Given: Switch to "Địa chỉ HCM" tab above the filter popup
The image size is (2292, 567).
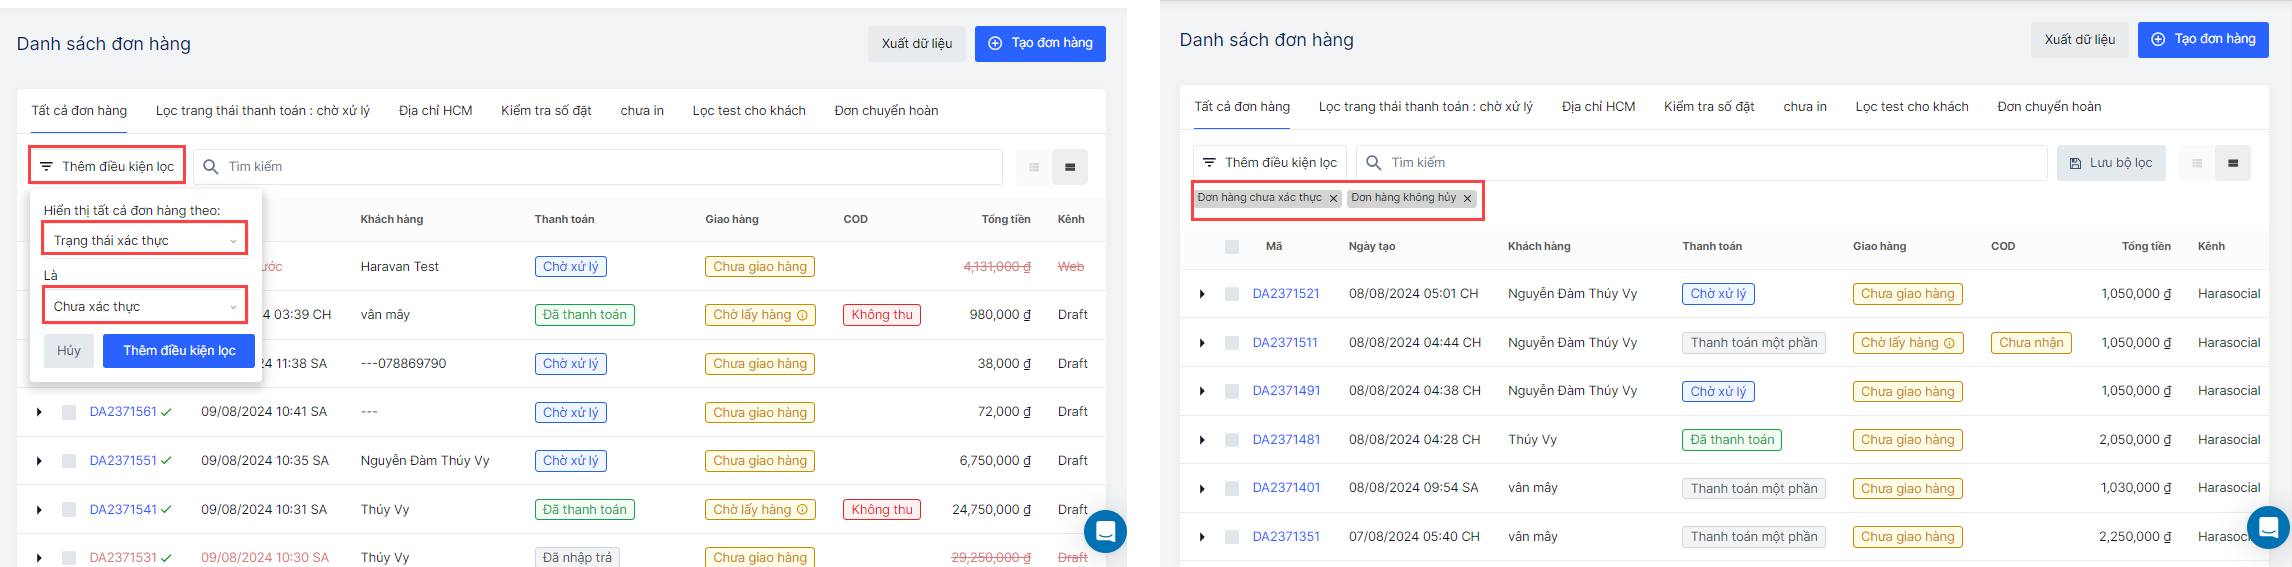Looking at the screenshot, I should (x=435, y=111).
